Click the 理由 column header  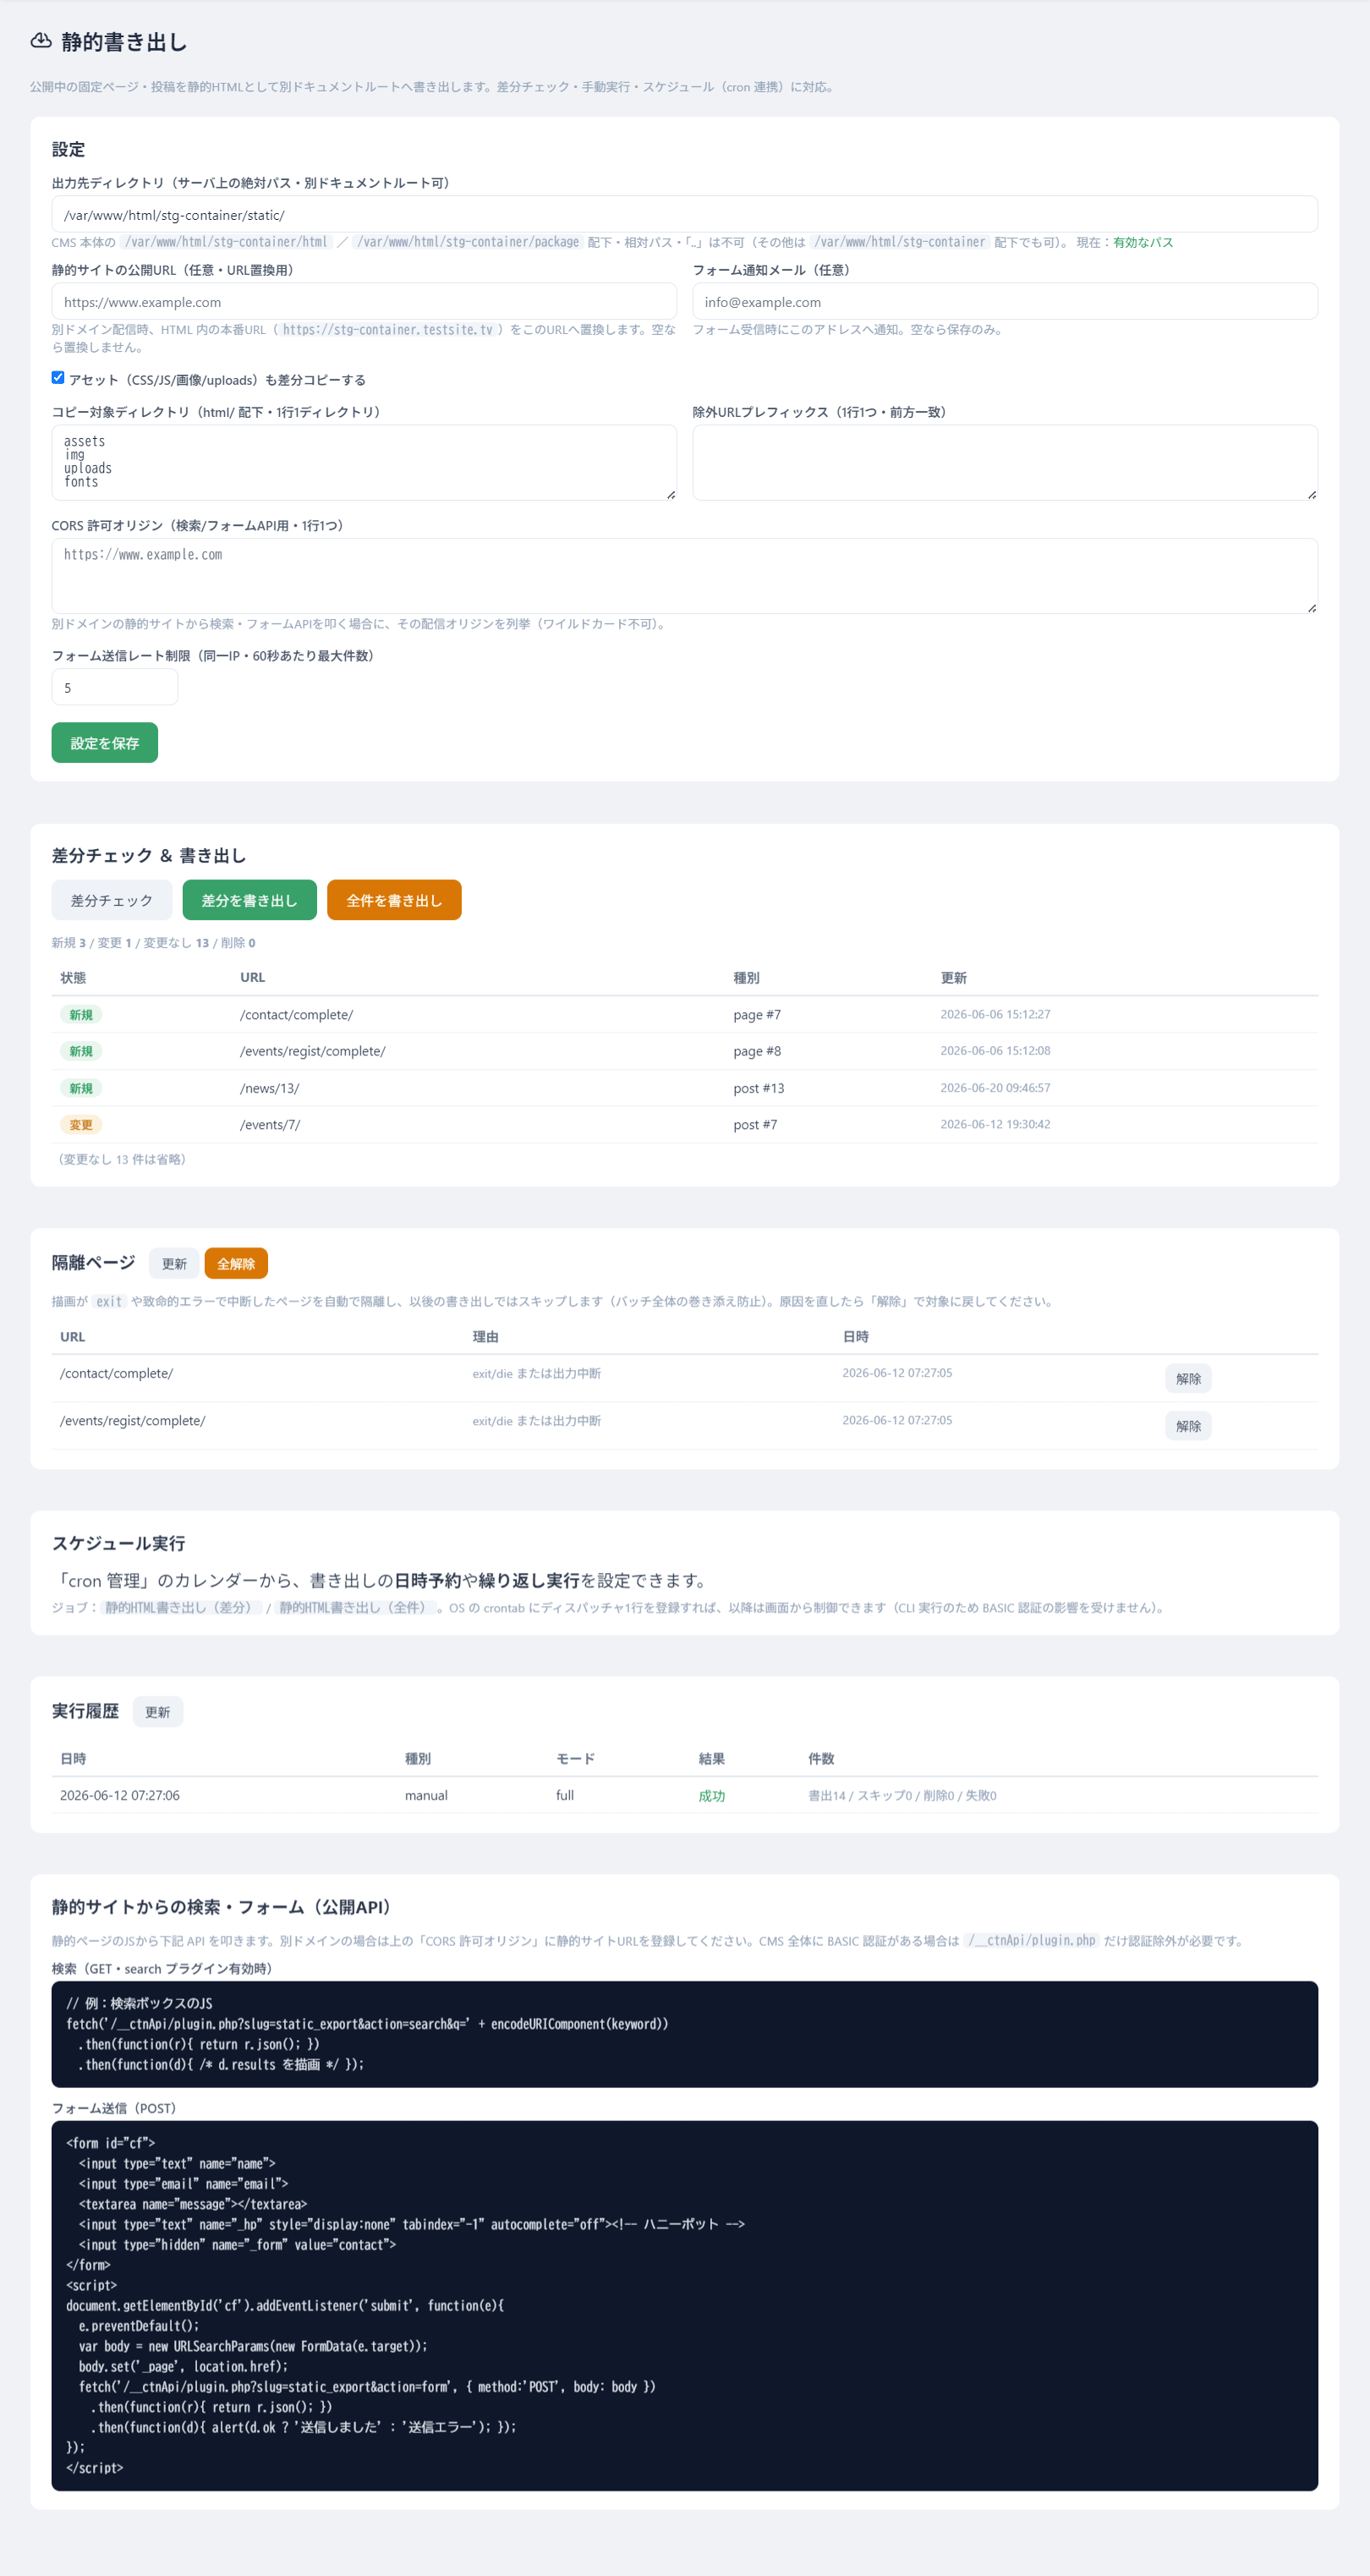485,1337
